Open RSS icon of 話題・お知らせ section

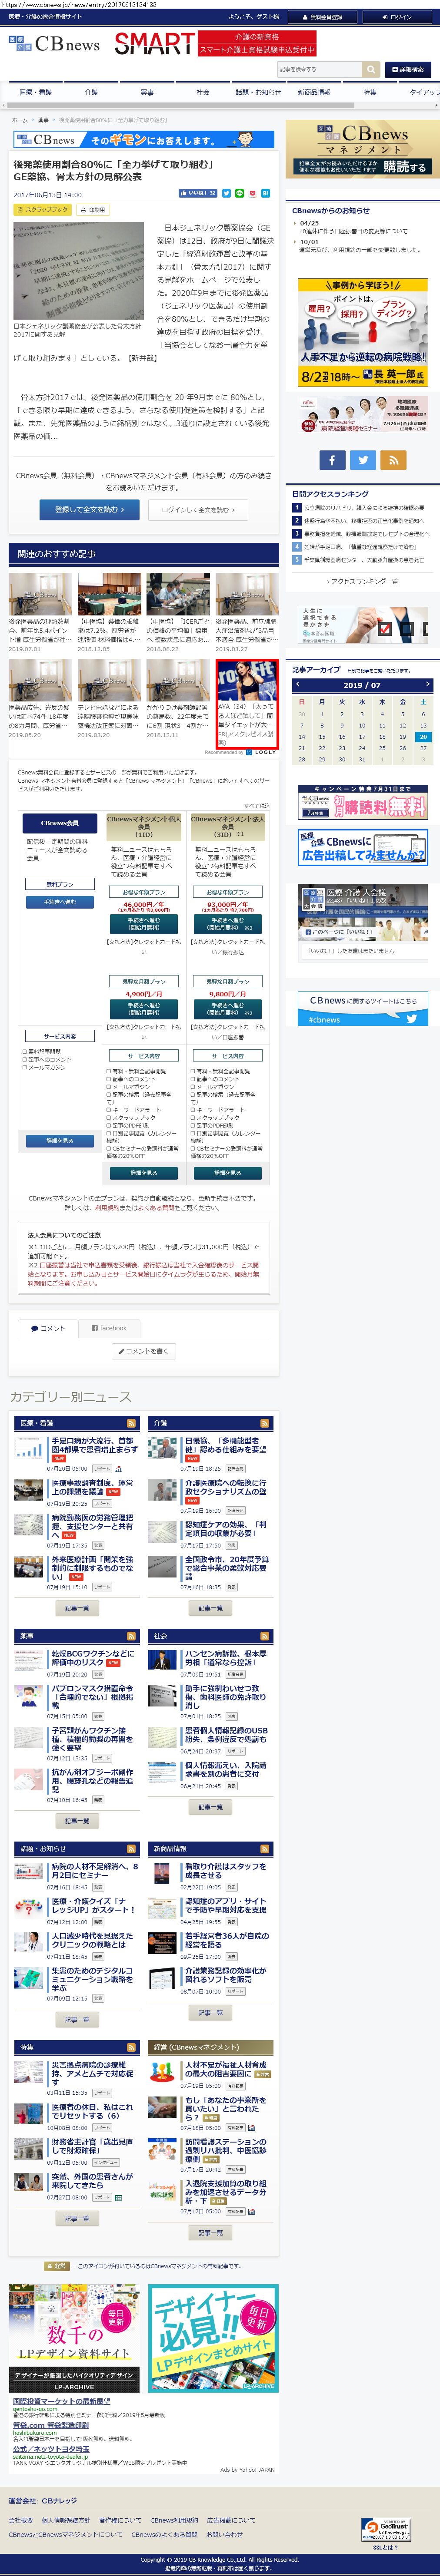(x=131, y=1849)
